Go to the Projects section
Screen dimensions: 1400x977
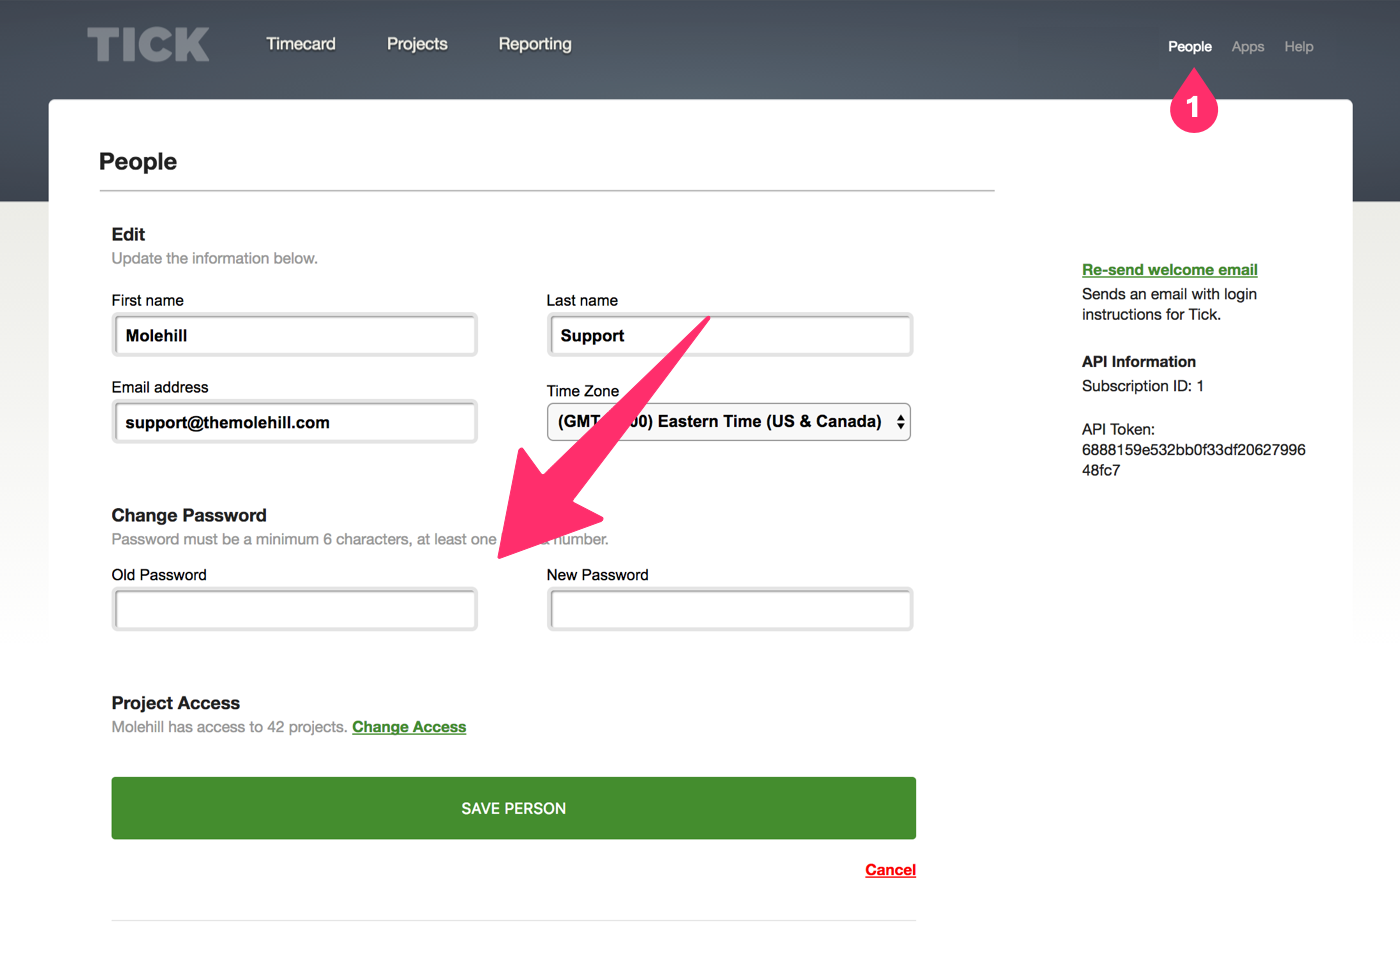pos(417,44)
